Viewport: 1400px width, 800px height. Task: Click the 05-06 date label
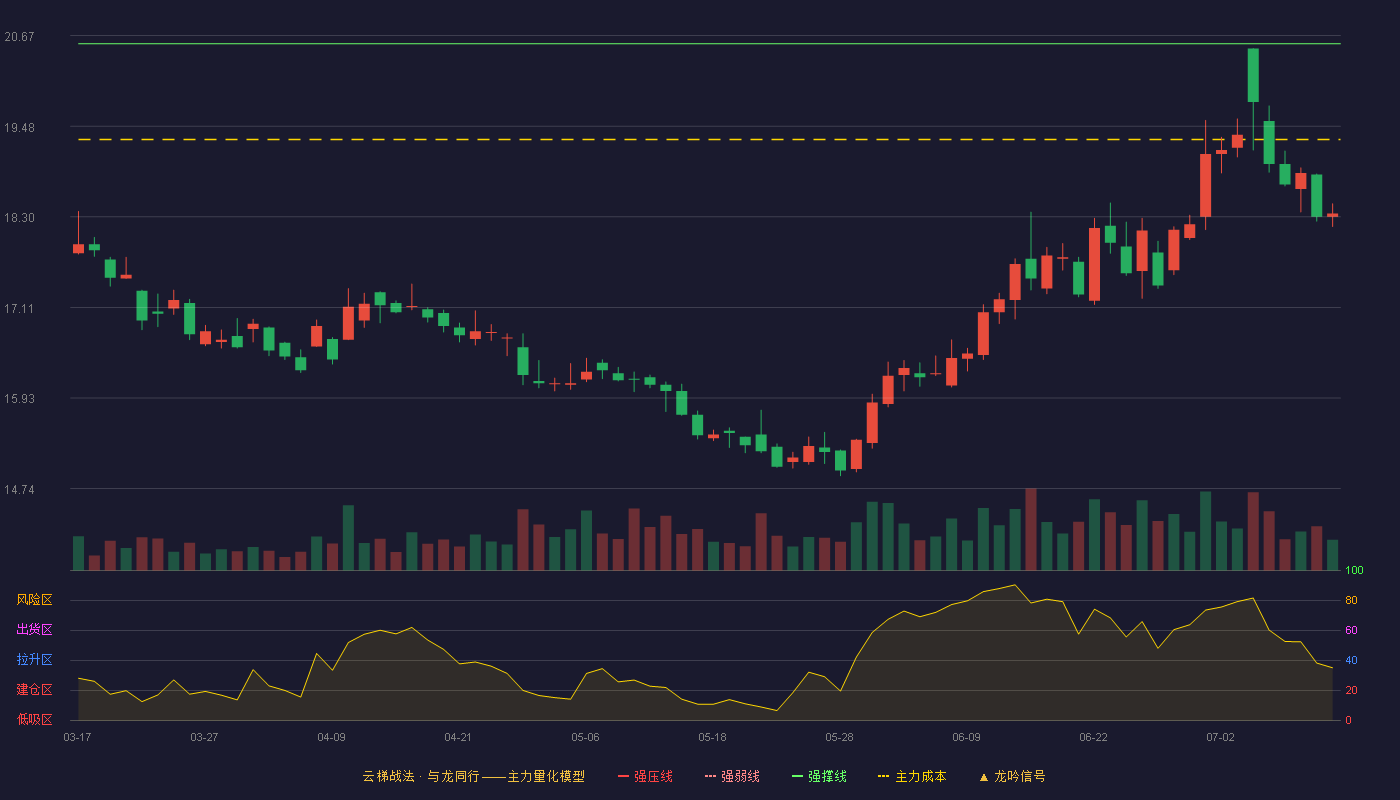click(585, 737)
